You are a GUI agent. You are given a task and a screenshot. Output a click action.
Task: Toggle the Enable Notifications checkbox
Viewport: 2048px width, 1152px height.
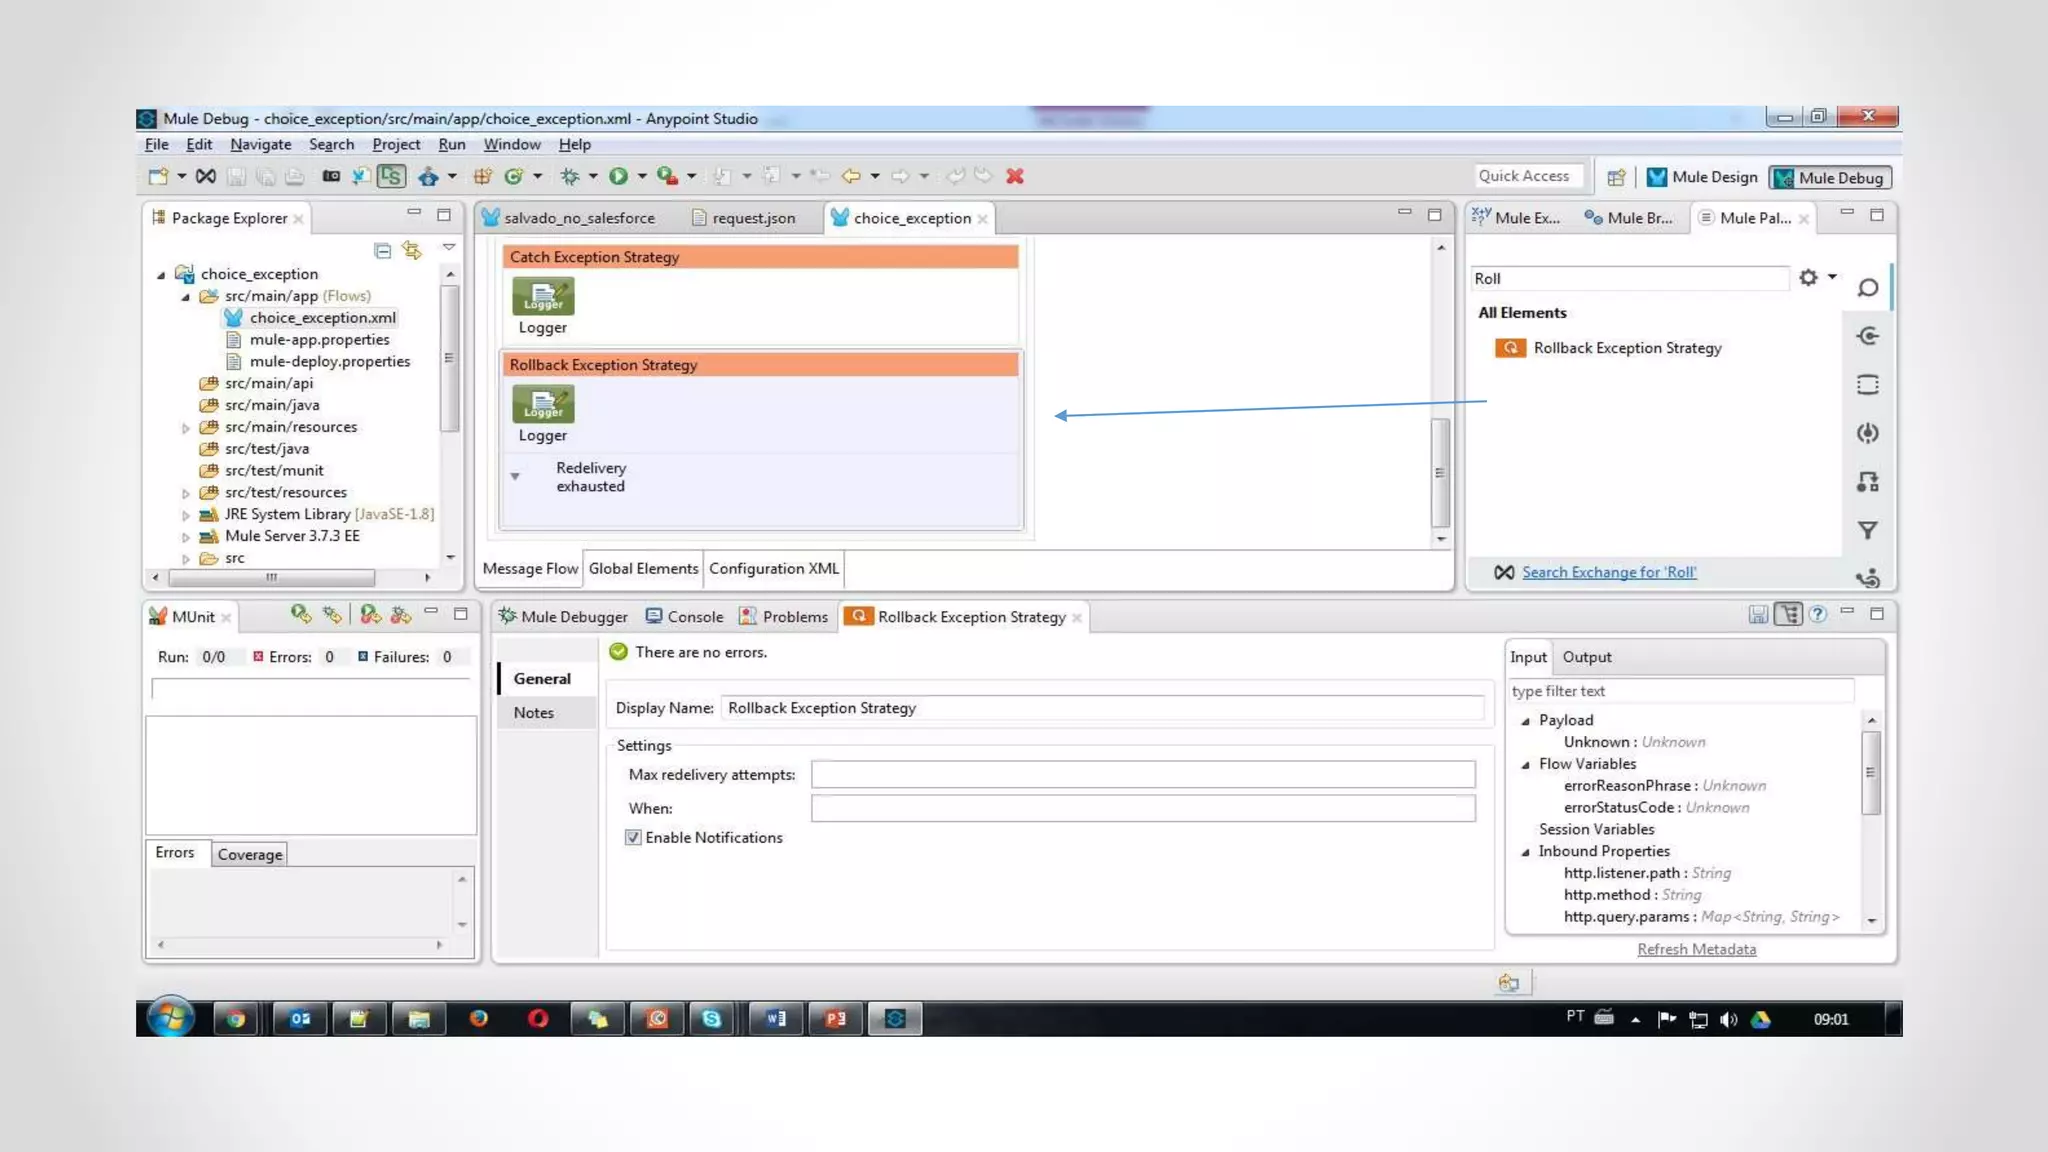coord(633,837)
